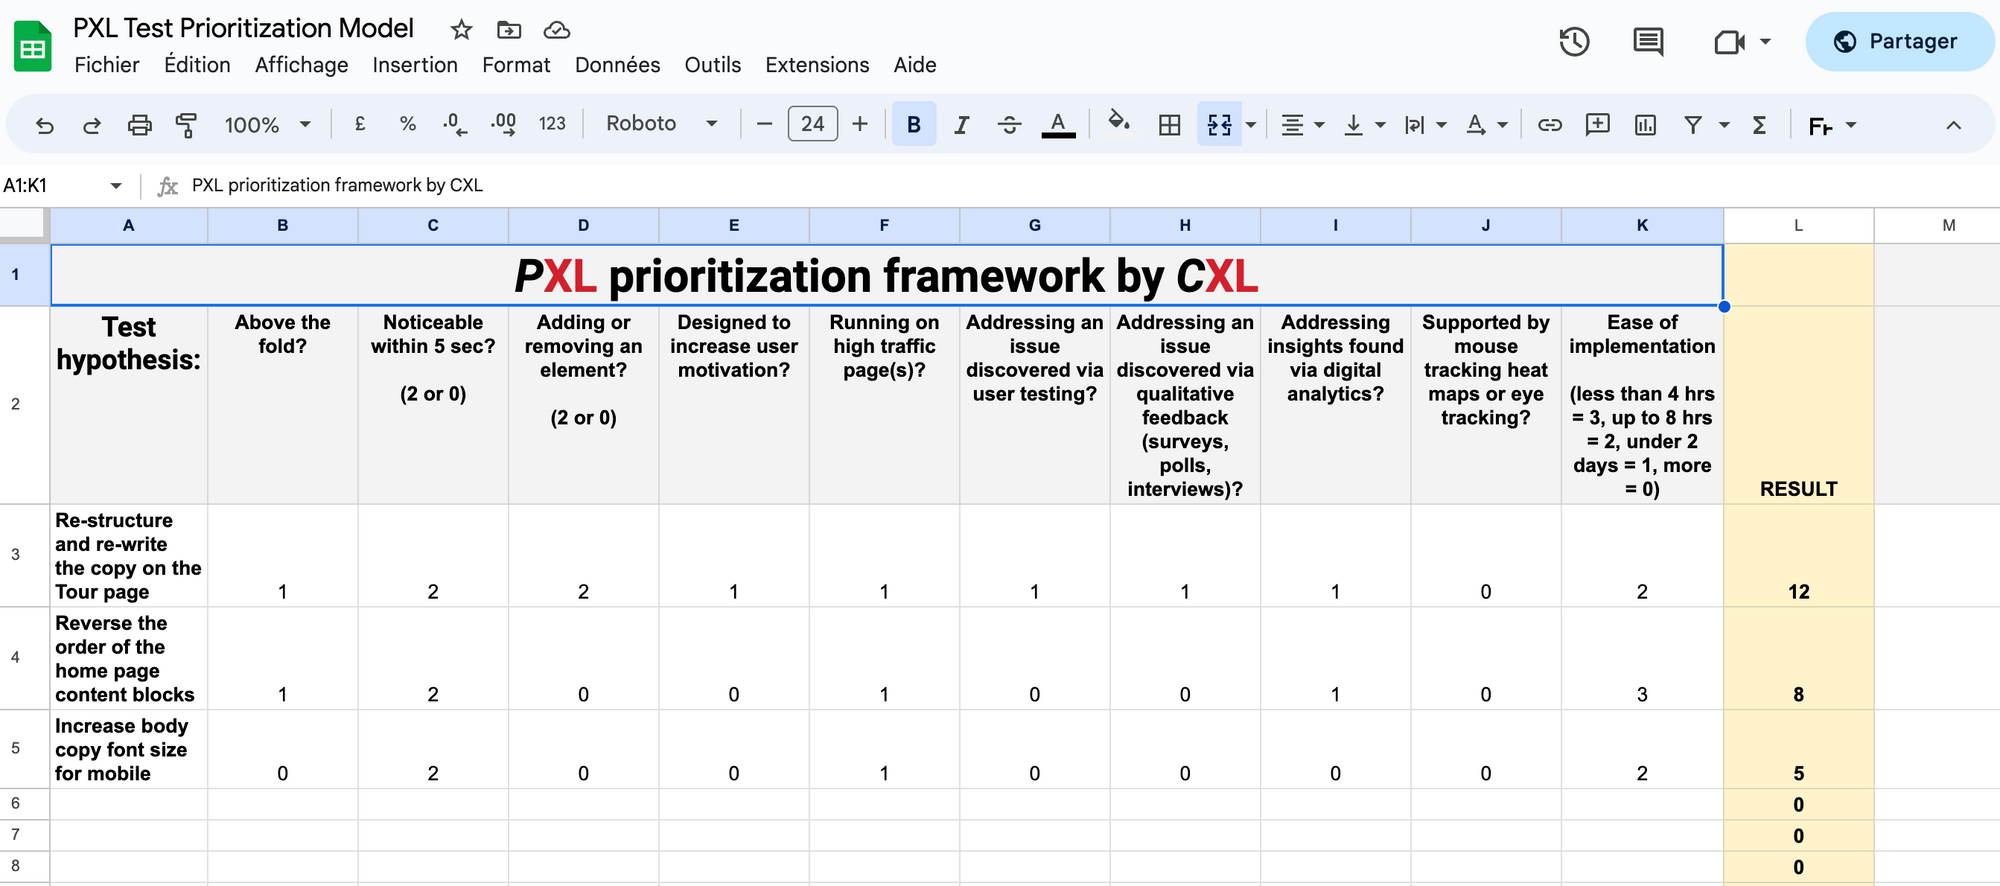Select row 3 header
Viewport: 2000px width, 886px height.
tap(15, 555)
